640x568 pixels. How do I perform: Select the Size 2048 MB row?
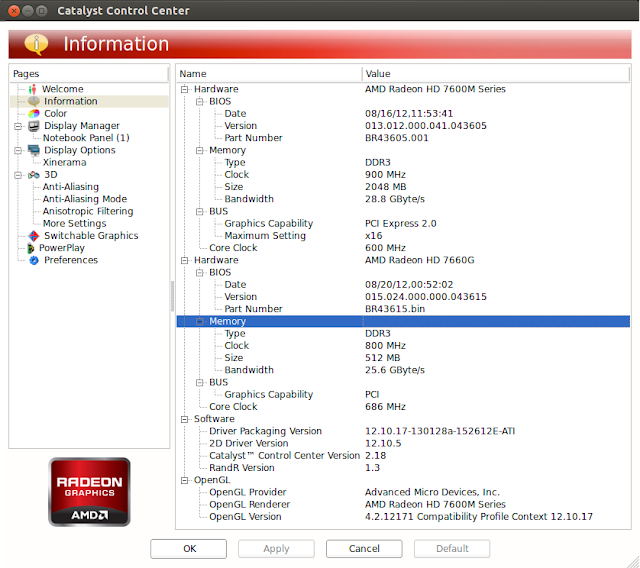click(403, 187)
